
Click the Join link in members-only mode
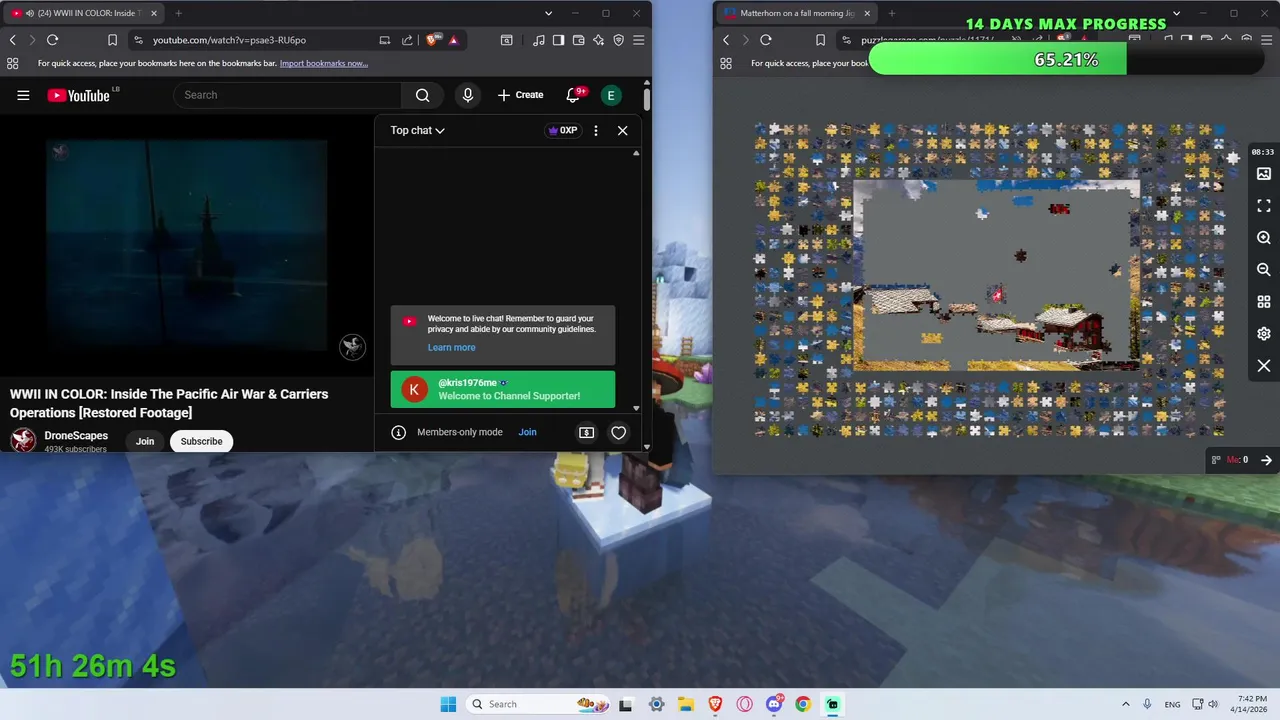coord(527,432)
